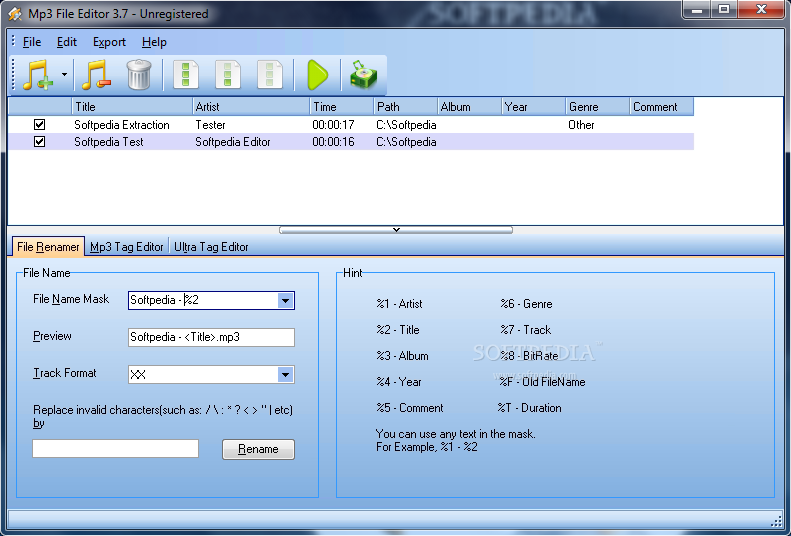
Task: Open the File menu
Action: tap(32, 42)
